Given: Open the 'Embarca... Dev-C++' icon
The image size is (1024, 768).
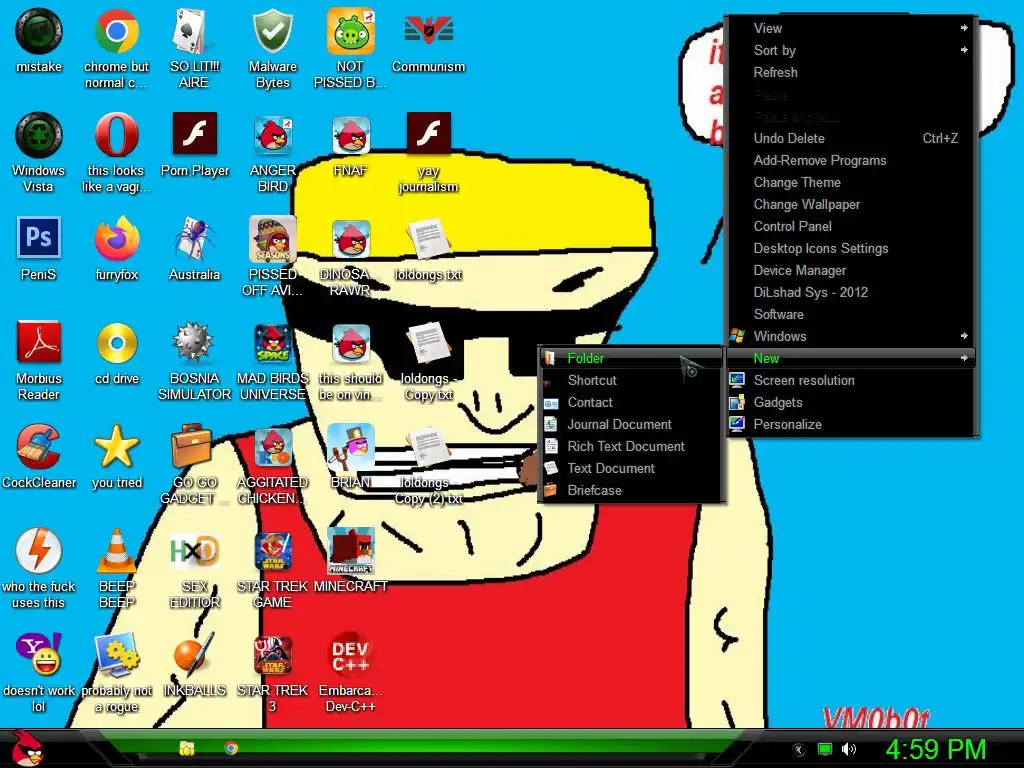Looking at the screenshot, I should click(351, 654).
